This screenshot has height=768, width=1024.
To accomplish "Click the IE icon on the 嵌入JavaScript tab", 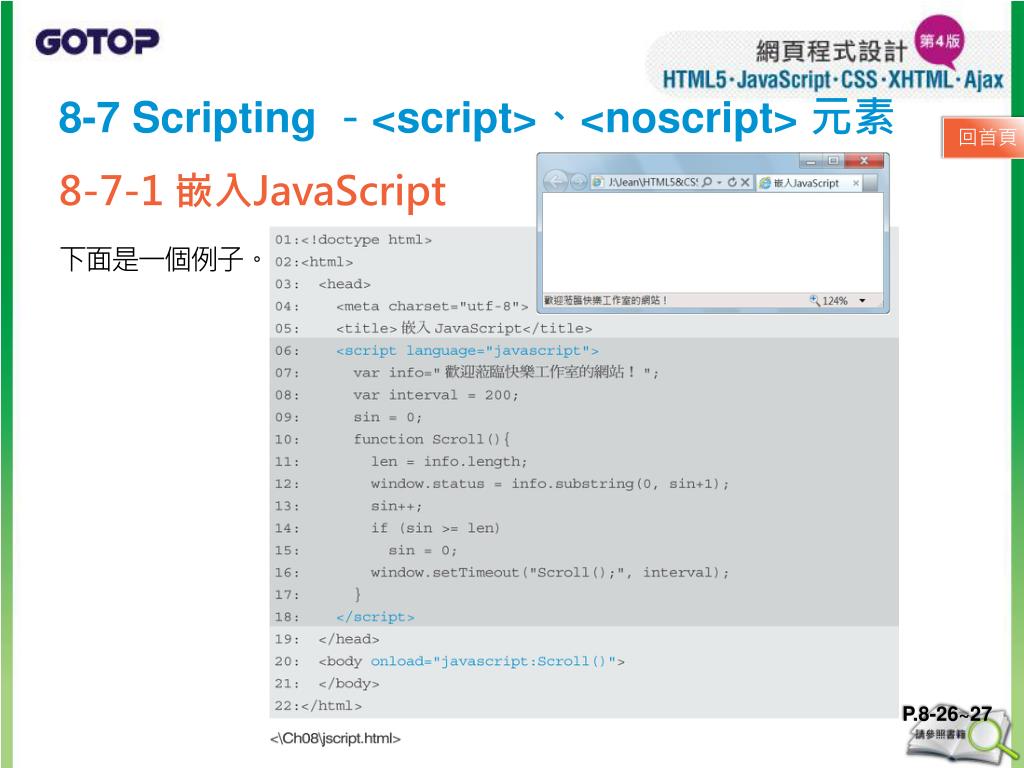I will point(765,184).
